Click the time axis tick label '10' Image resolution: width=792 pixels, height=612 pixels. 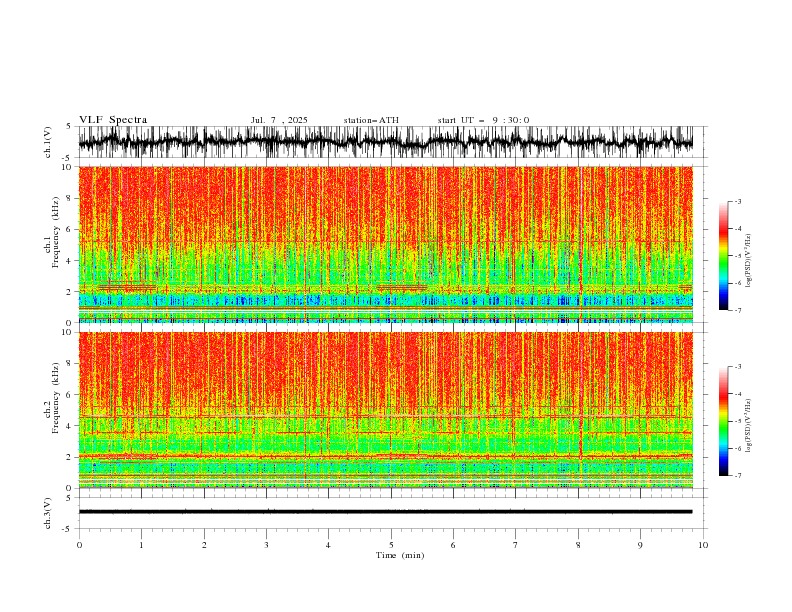(703, 545)
